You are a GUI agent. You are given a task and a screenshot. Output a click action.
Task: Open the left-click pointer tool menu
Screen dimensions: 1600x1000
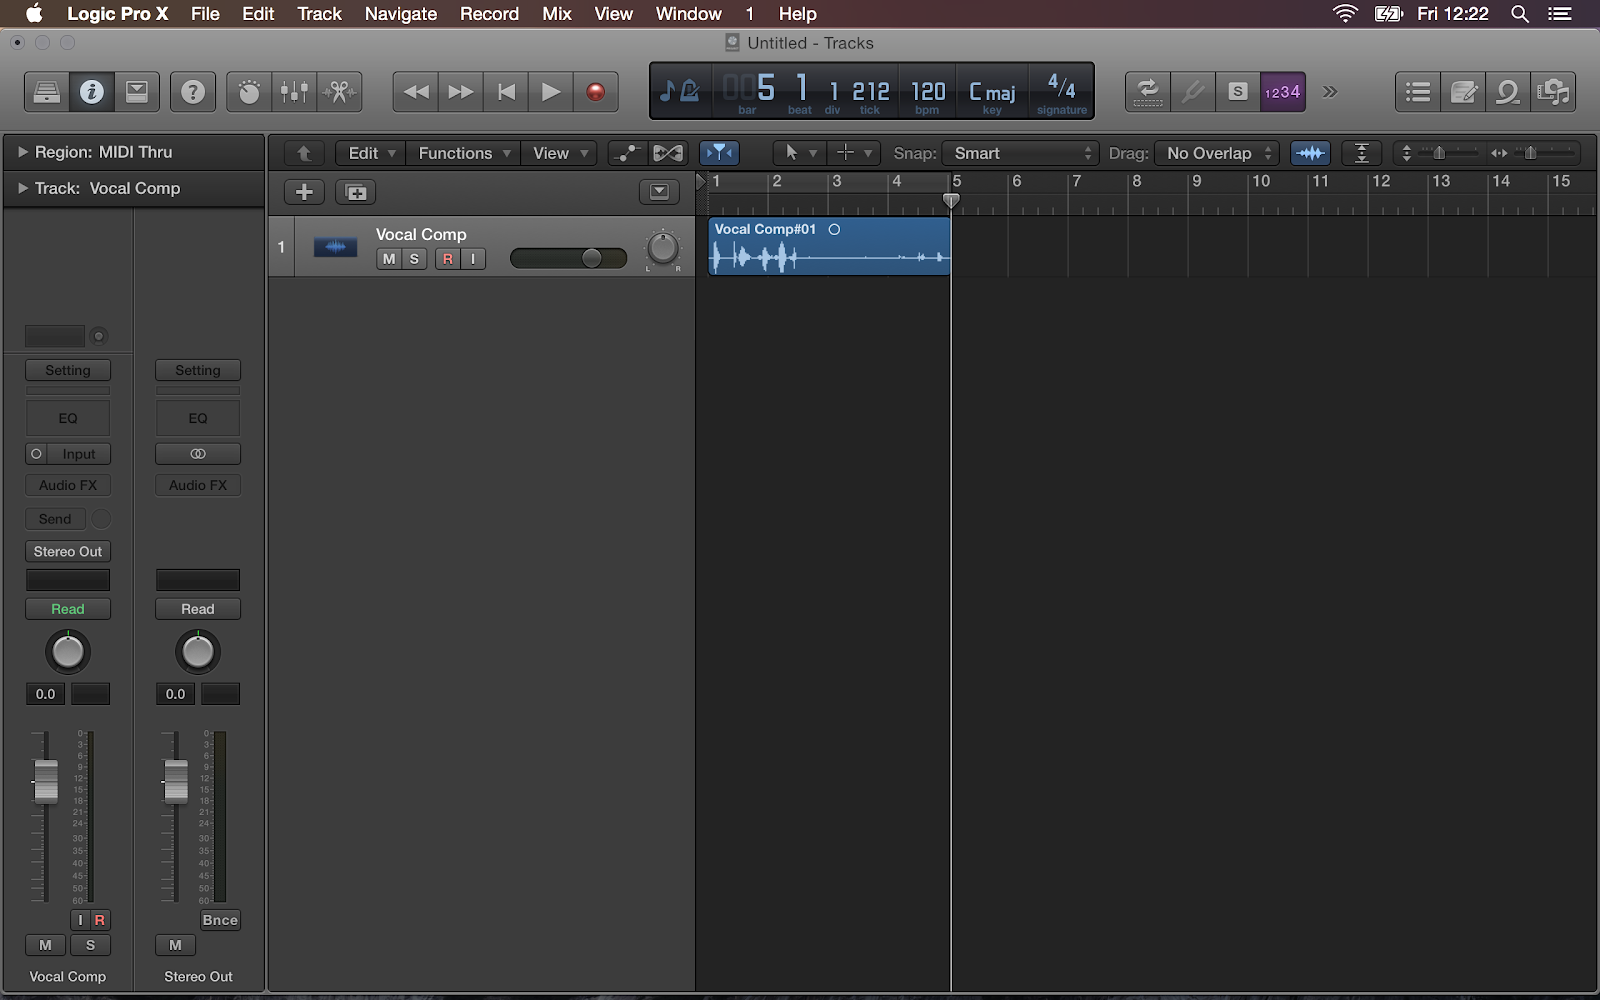tap(800, 153)
